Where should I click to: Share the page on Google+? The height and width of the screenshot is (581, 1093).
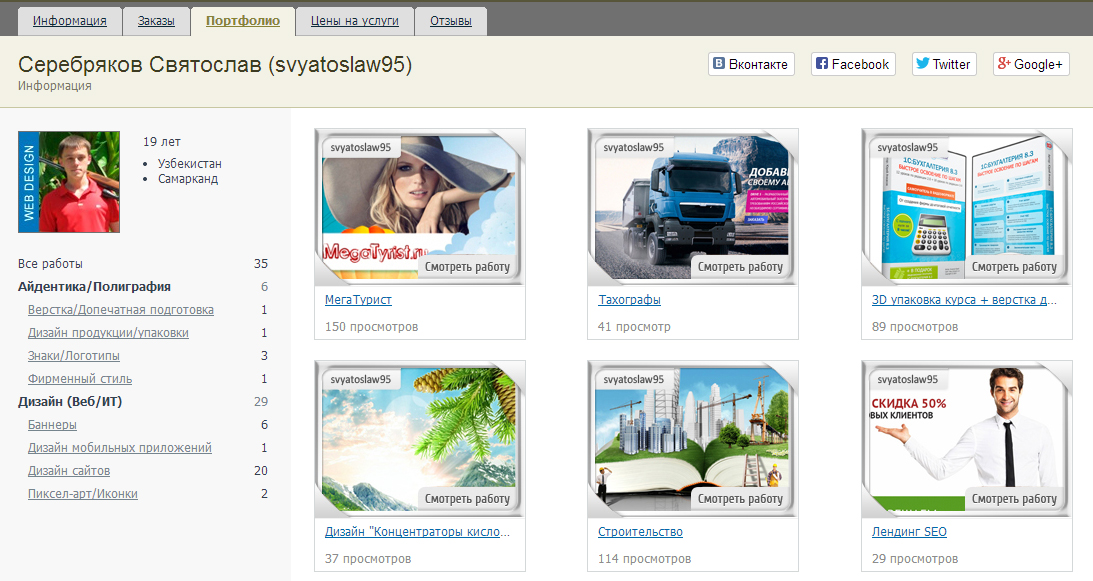coord(1030,64)
